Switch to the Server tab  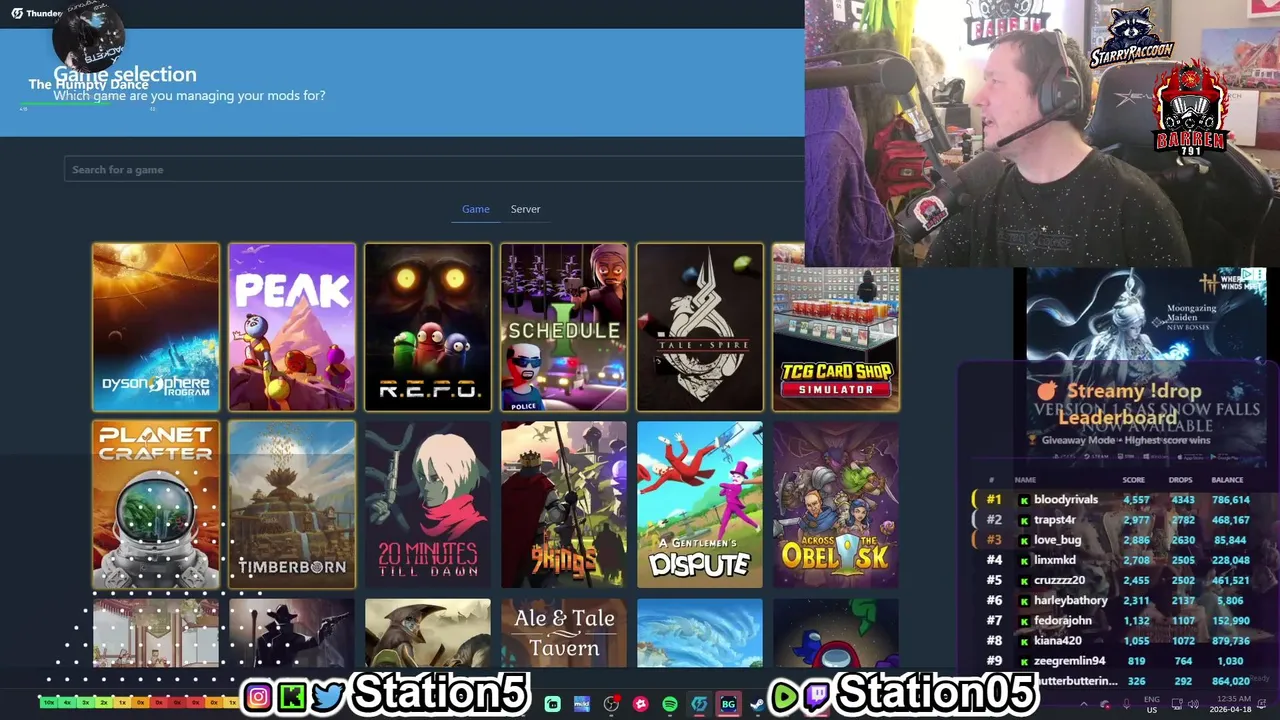point(525,209)
